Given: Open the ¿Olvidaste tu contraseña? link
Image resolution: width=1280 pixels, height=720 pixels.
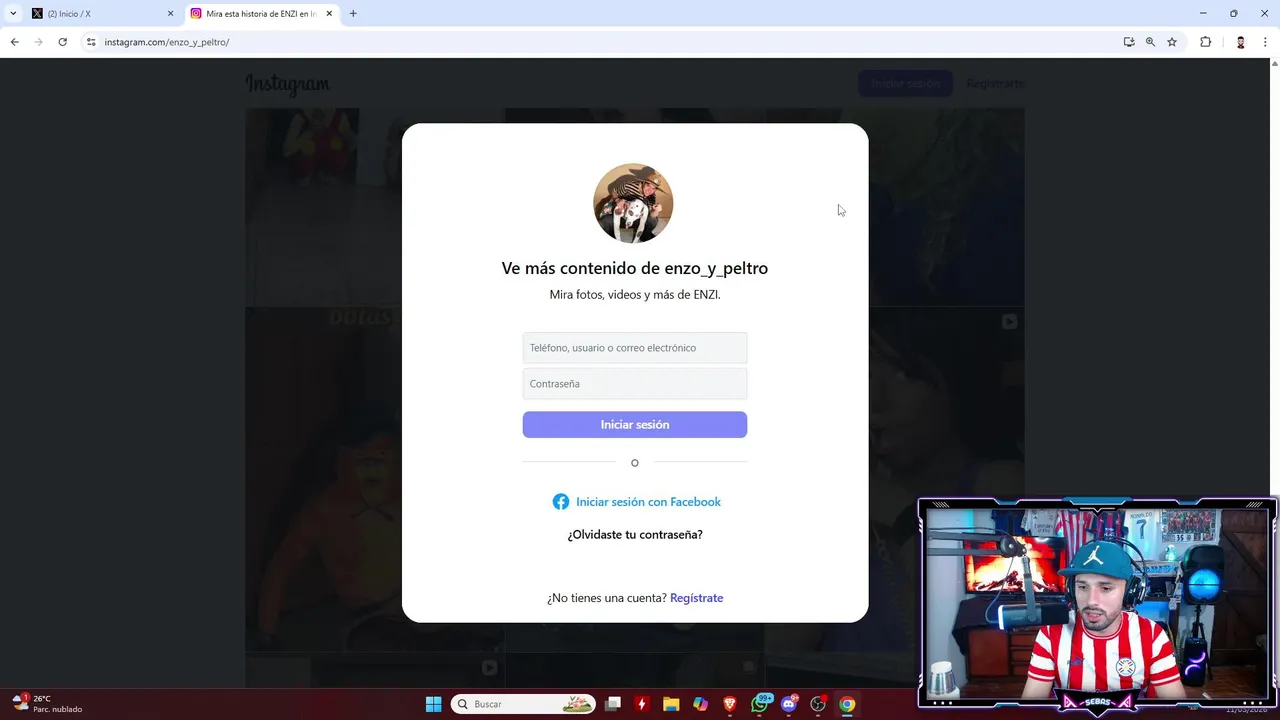Looking at the screenshot, I should (x=635, y=535).
